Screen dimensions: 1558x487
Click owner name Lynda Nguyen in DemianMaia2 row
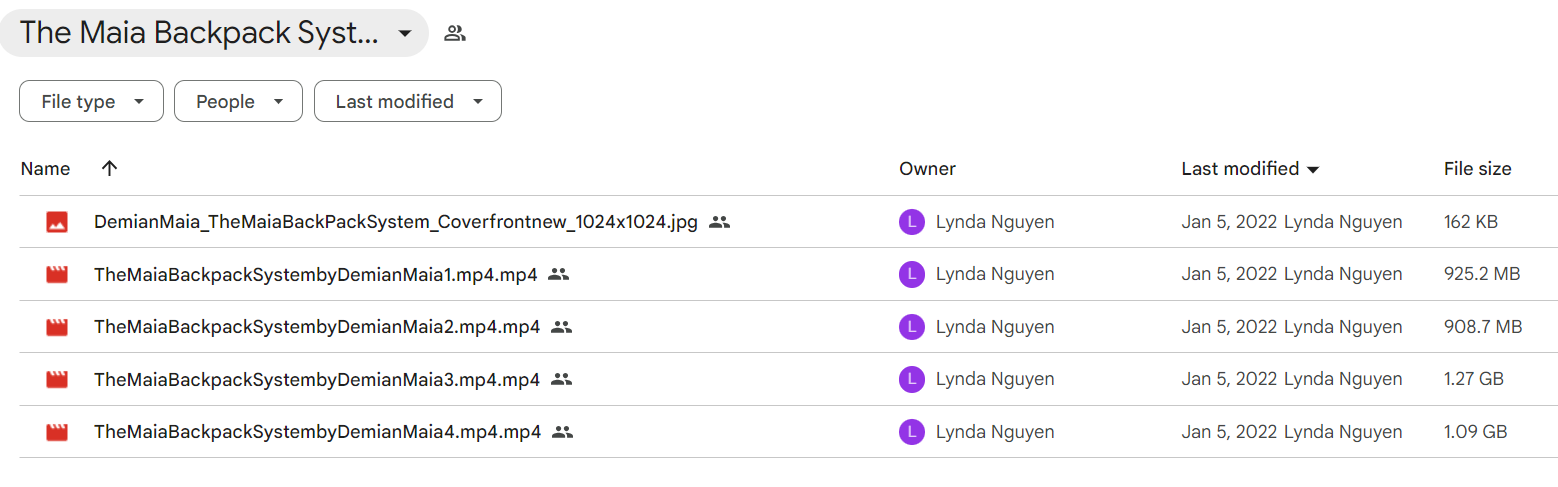pyautogui.click(x=995, y=327)
